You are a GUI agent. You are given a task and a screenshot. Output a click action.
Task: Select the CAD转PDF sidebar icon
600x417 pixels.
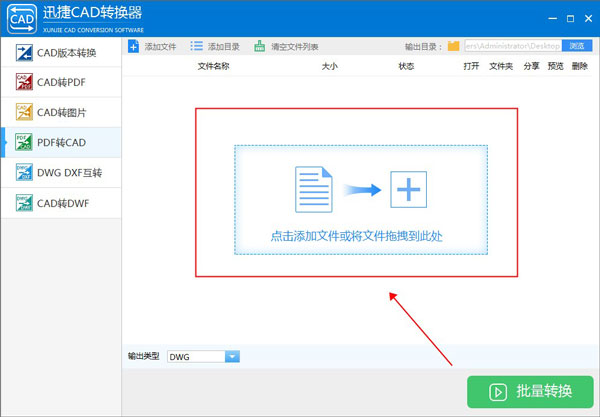tap(24, 82)
